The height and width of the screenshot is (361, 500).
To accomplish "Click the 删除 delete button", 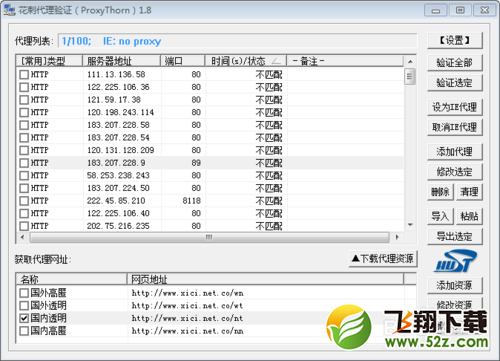I will (x=440, y=192).
